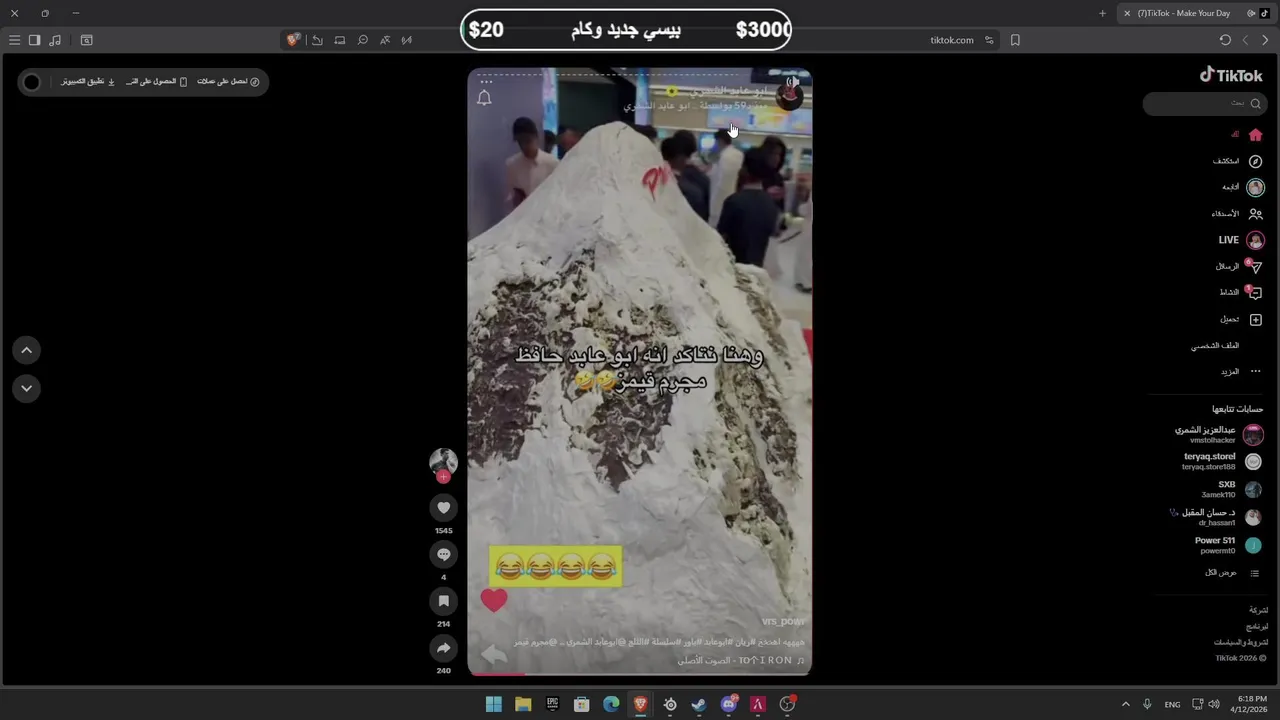Open site settings sliders icon next to tiktok.com

[x=989, y=40]
